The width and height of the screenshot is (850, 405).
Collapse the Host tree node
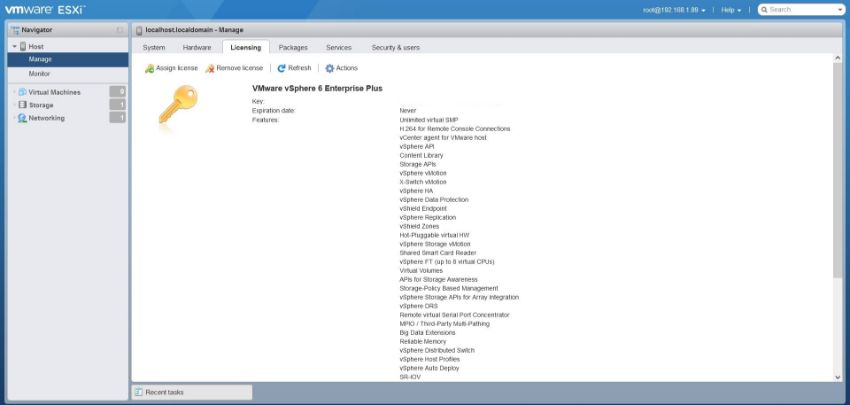(x=15, y=47)
